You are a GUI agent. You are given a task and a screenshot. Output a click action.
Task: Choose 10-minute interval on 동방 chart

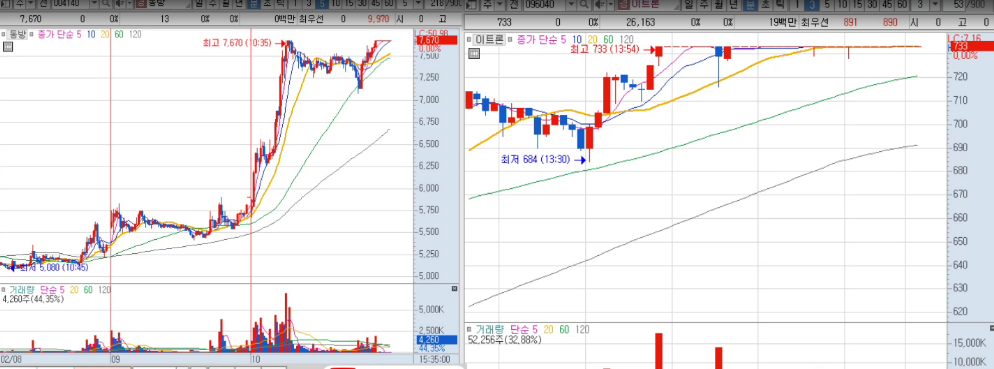pyautogui.click(x=335, y=4)
